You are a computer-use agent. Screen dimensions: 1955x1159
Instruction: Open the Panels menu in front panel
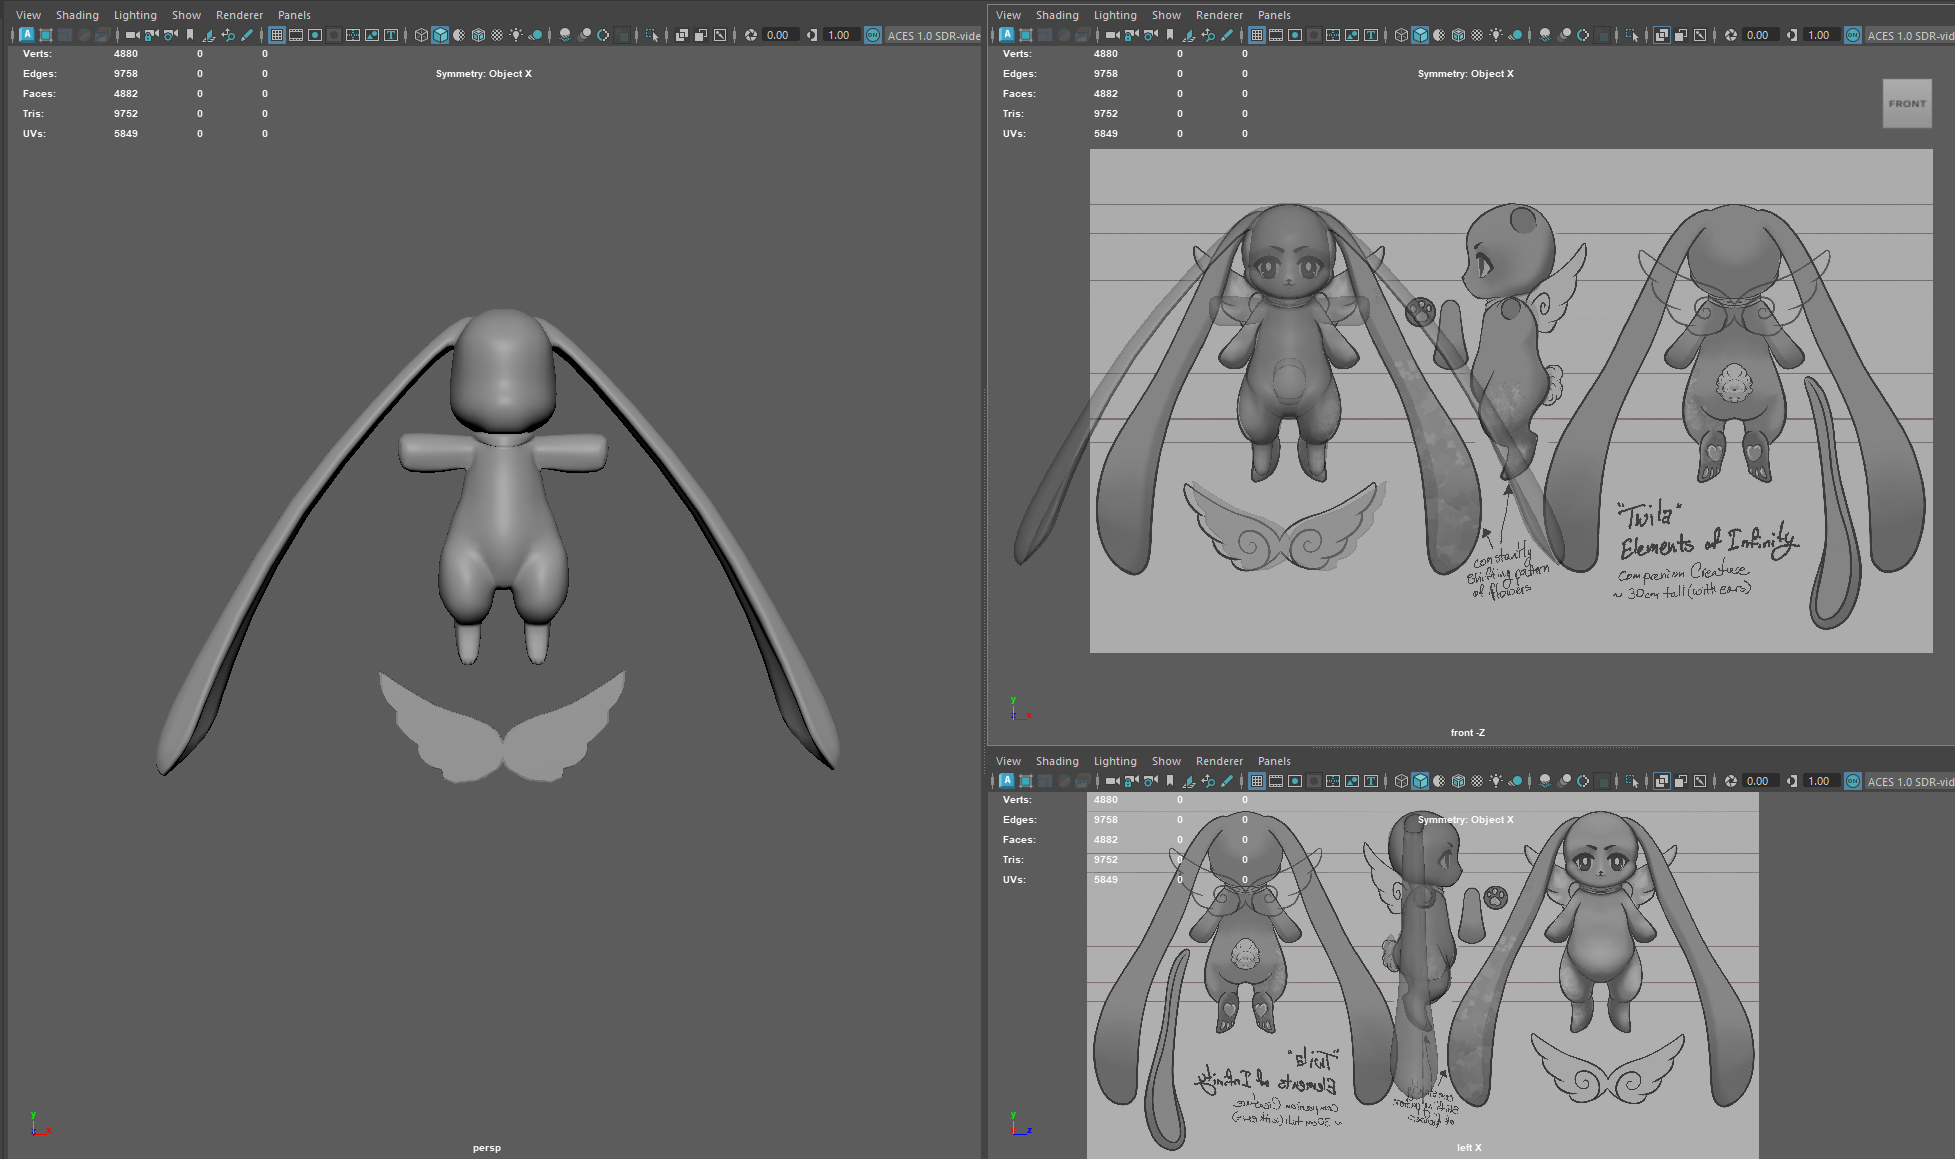(x=1274, y=15)
